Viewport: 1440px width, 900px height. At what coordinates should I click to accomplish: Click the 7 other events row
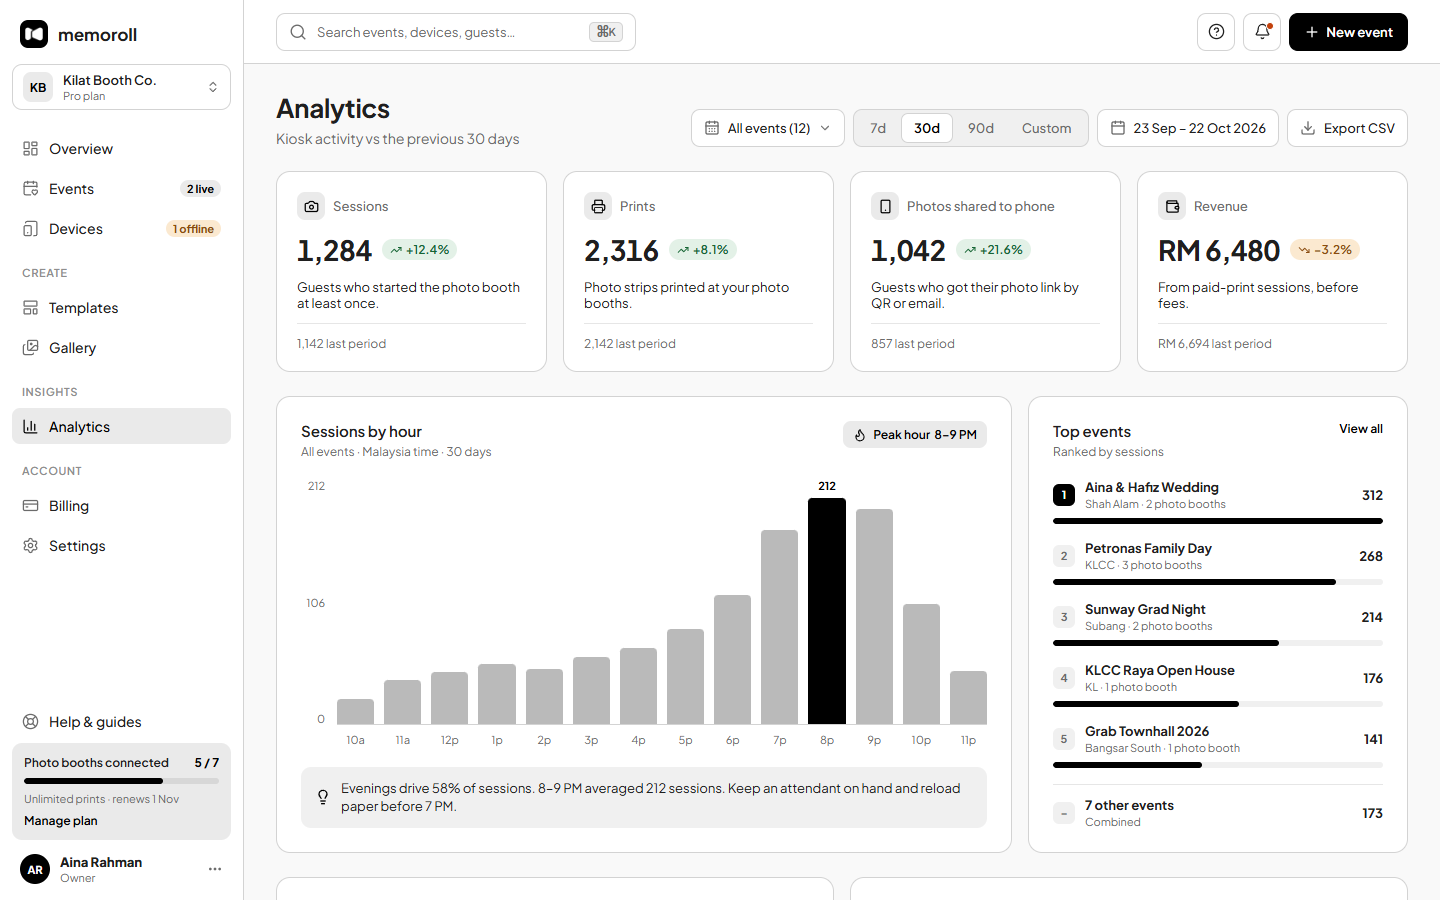click(x=1218, y=813)
